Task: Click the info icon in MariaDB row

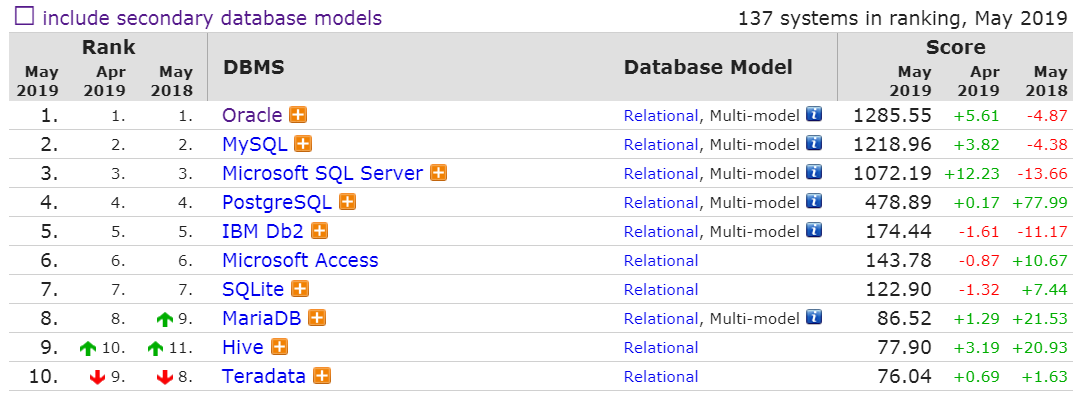Action: coord(814,317)
